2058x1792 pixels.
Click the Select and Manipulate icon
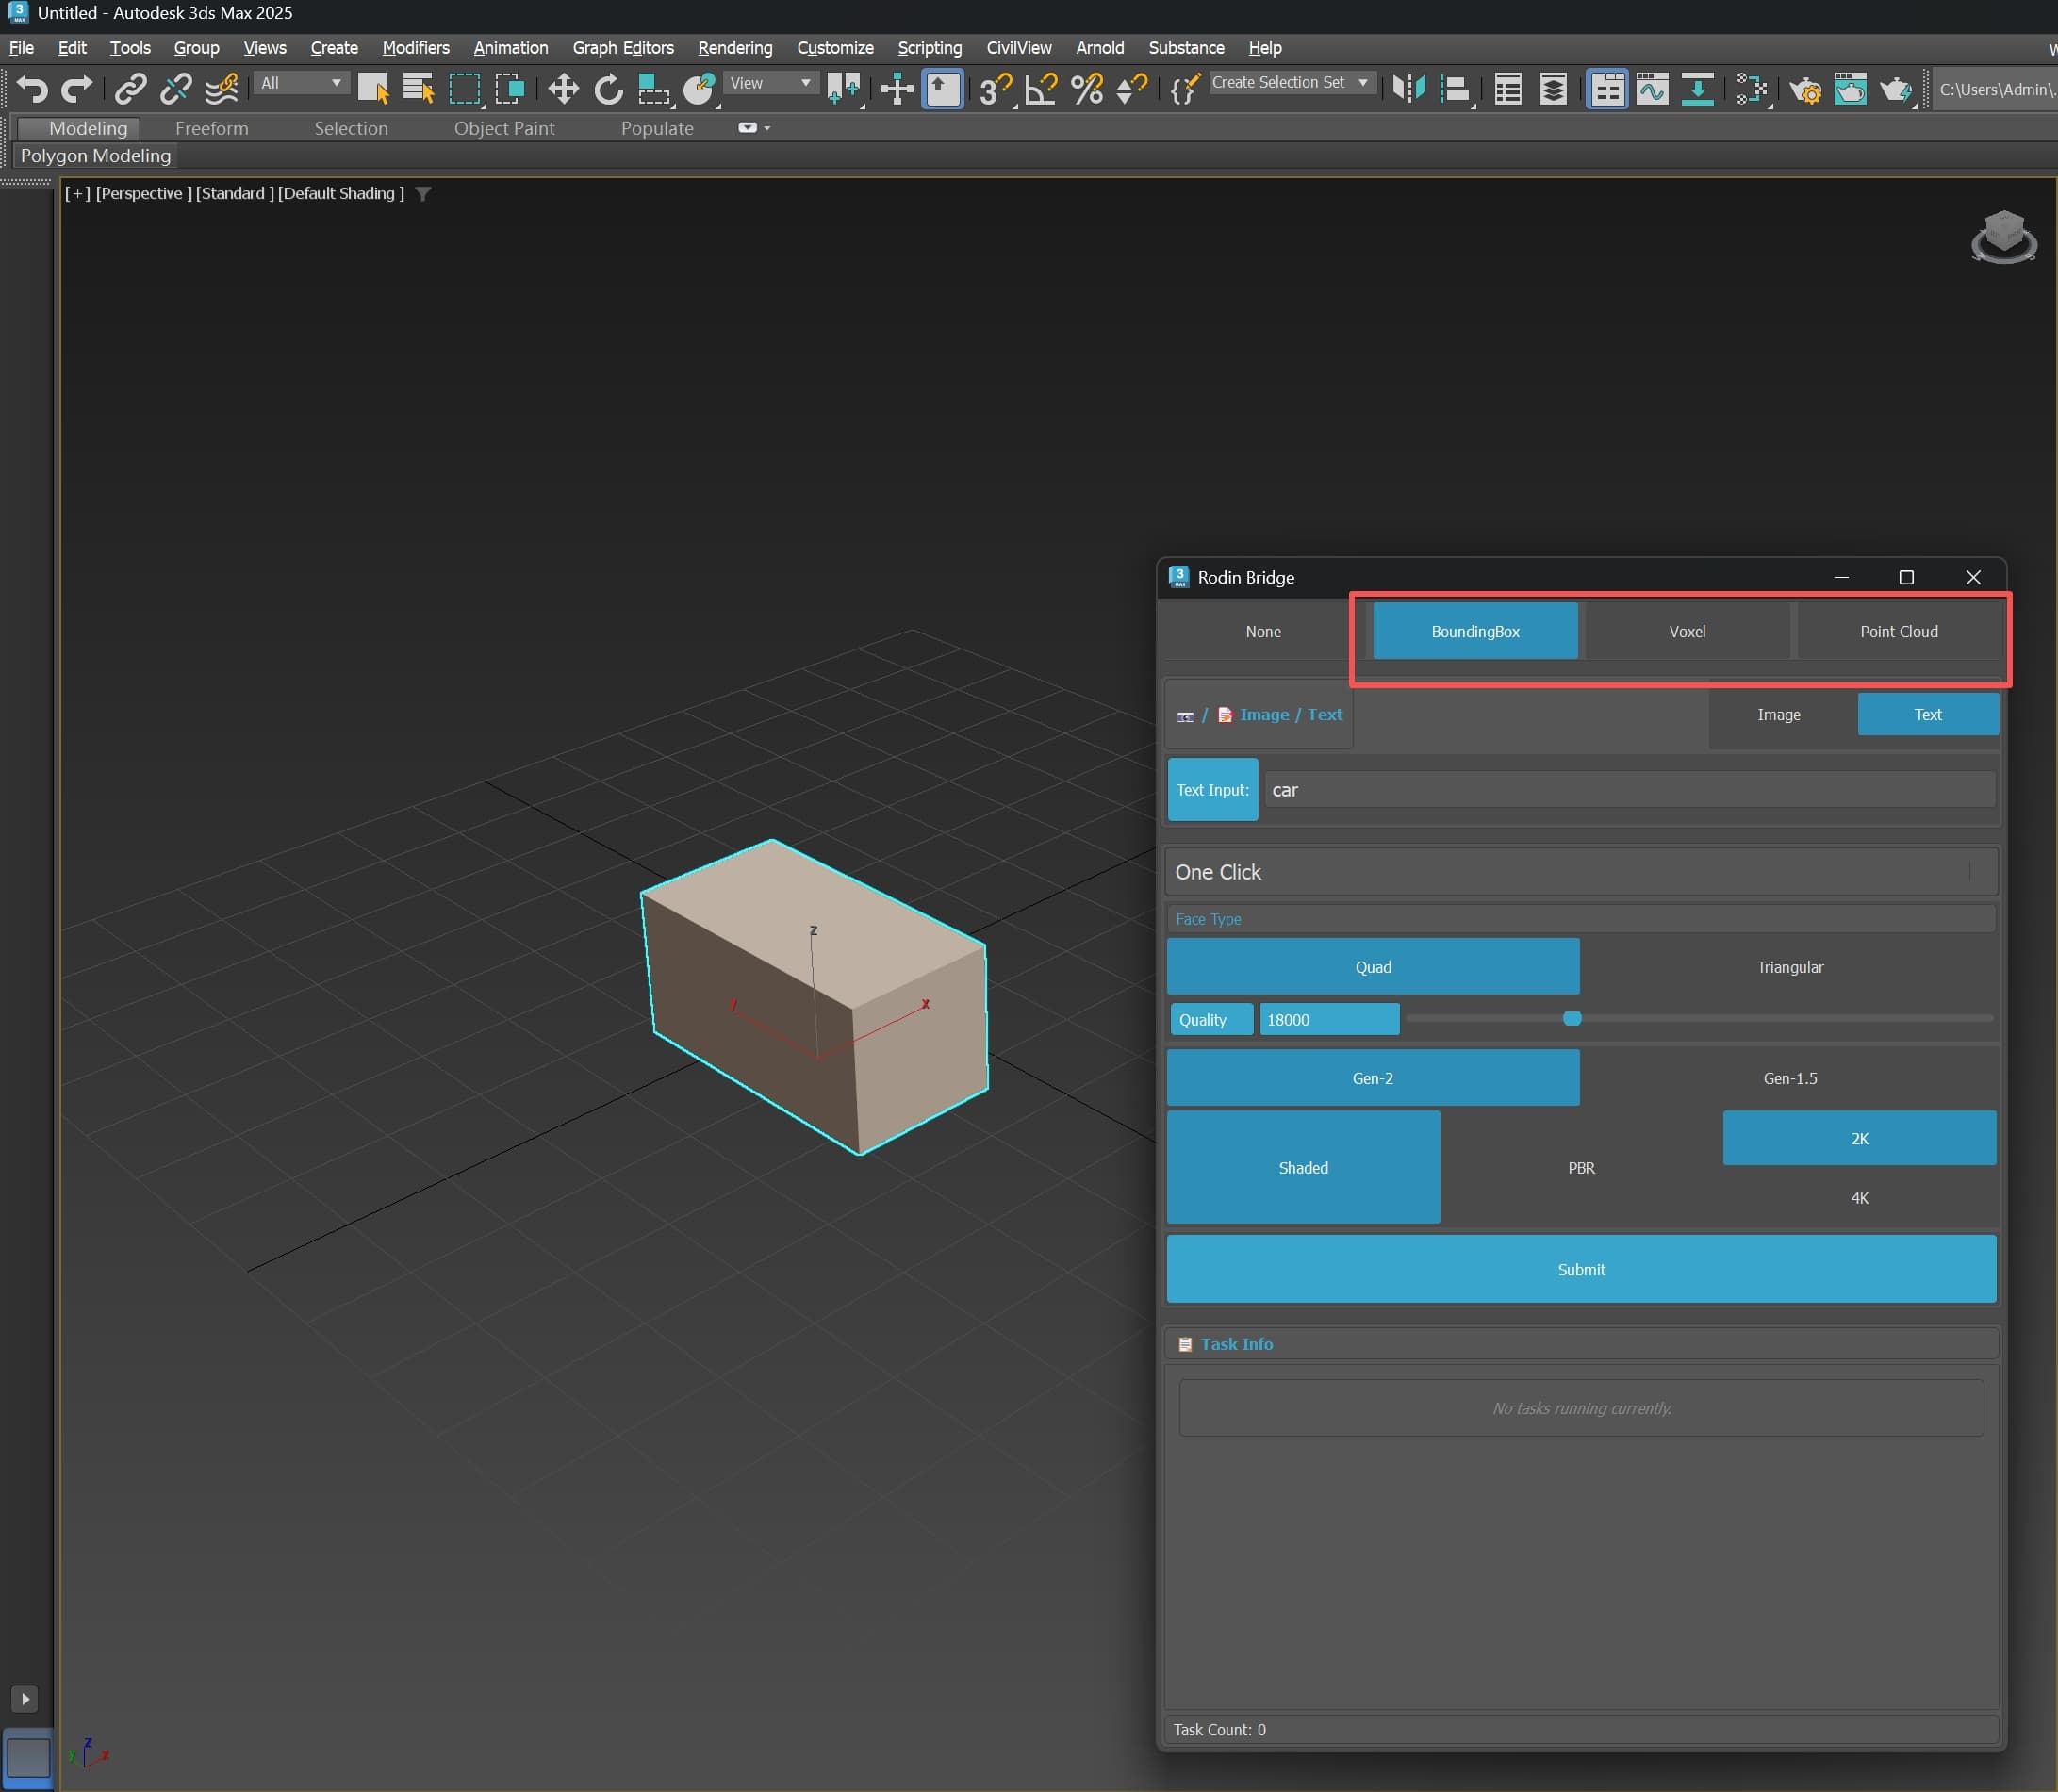(897, 89)
